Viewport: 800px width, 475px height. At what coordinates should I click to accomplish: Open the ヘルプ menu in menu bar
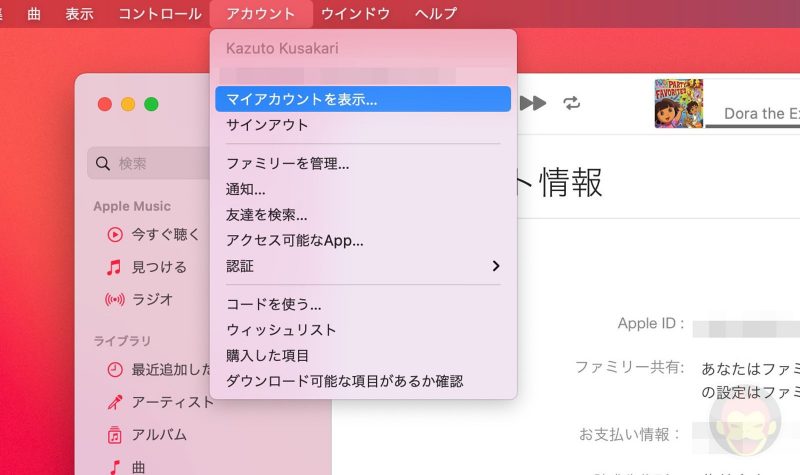tap(435, 14)
